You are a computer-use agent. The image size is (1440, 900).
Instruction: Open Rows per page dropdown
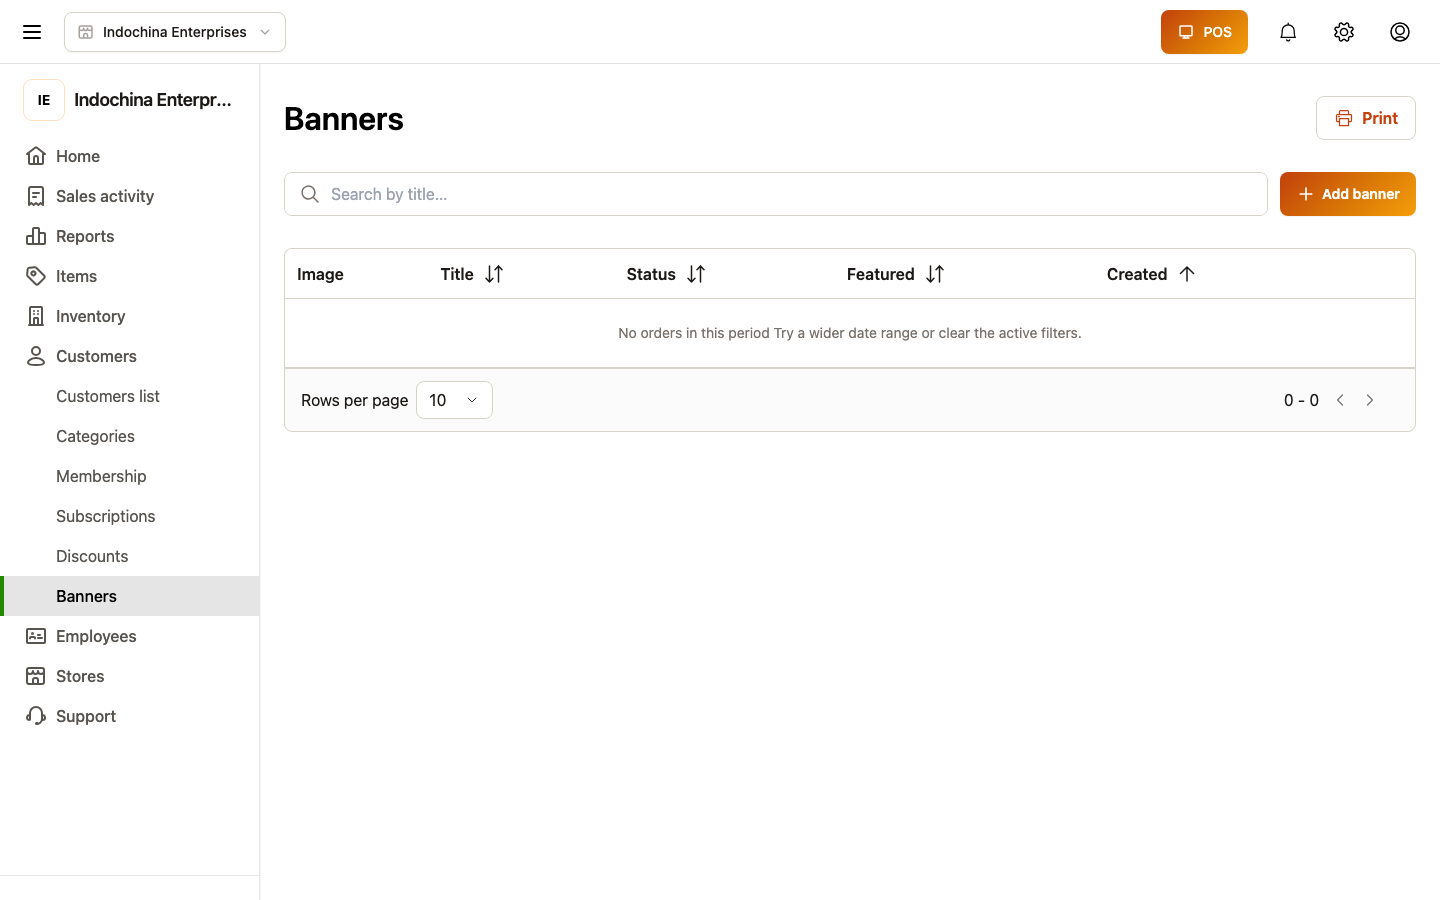click(x=454, y=400)
